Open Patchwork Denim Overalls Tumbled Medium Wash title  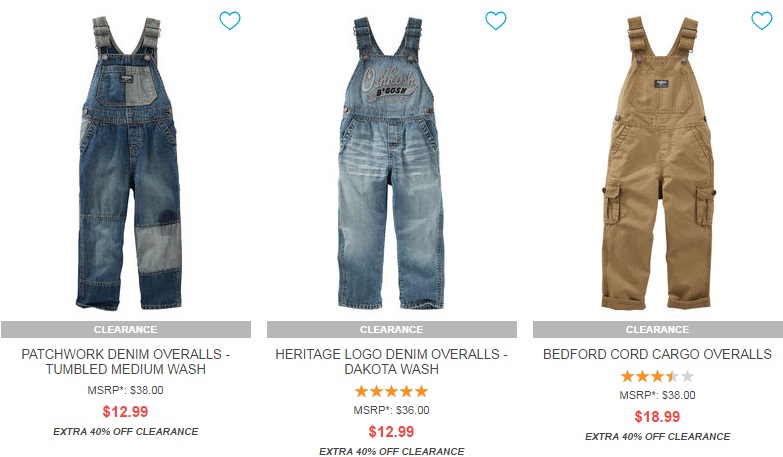point(126,362)
